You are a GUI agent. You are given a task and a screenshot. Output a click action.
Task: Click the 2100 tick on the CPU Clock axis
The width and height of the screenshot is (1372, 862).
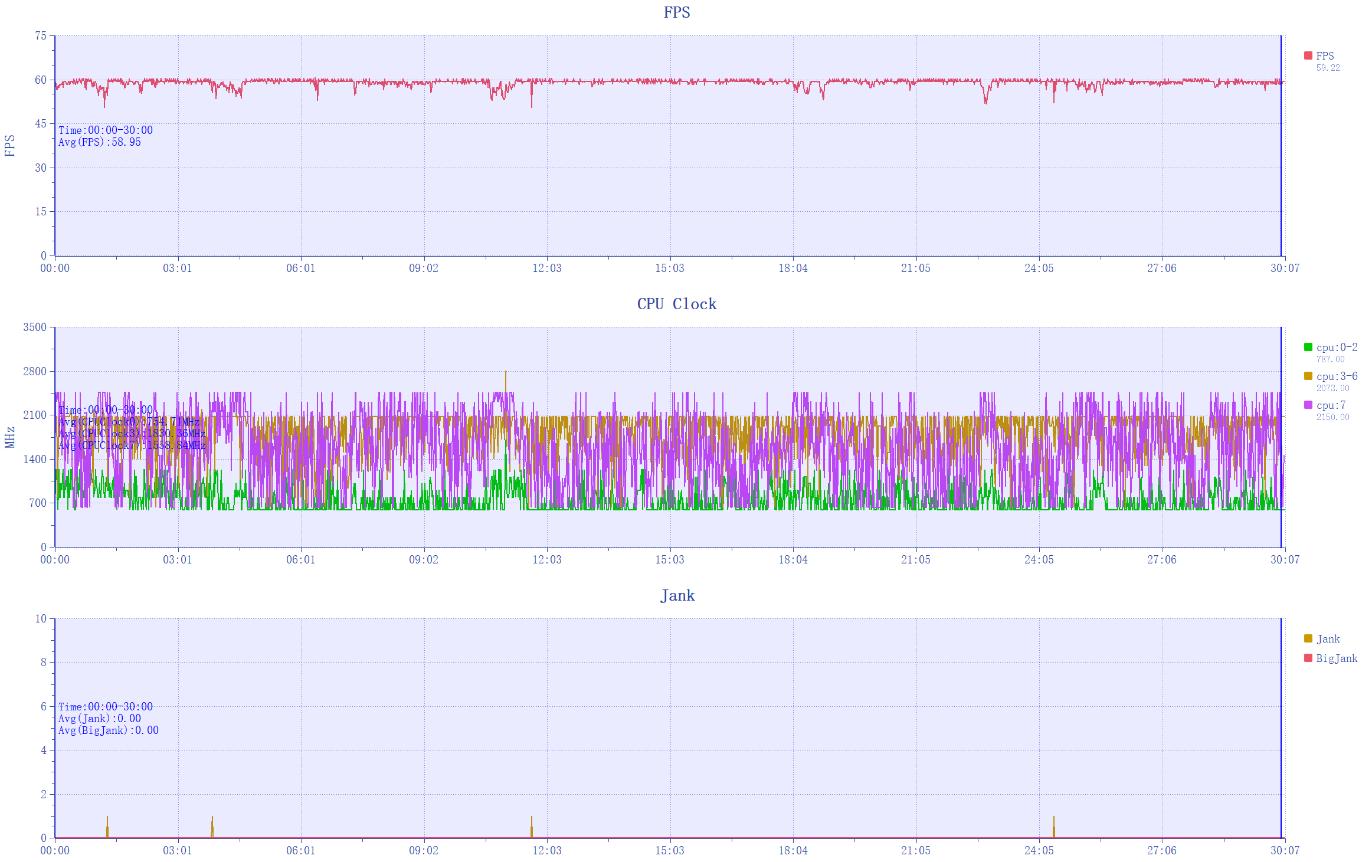coord(35,415)
